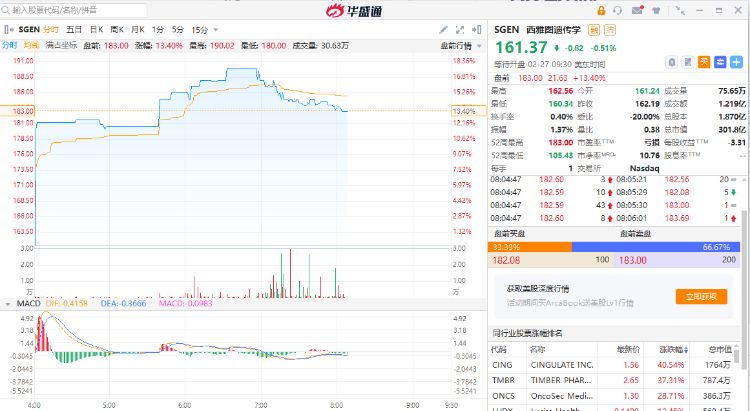
Task: Switch to 五日 chart tab
Action: [x=74, y=30]
